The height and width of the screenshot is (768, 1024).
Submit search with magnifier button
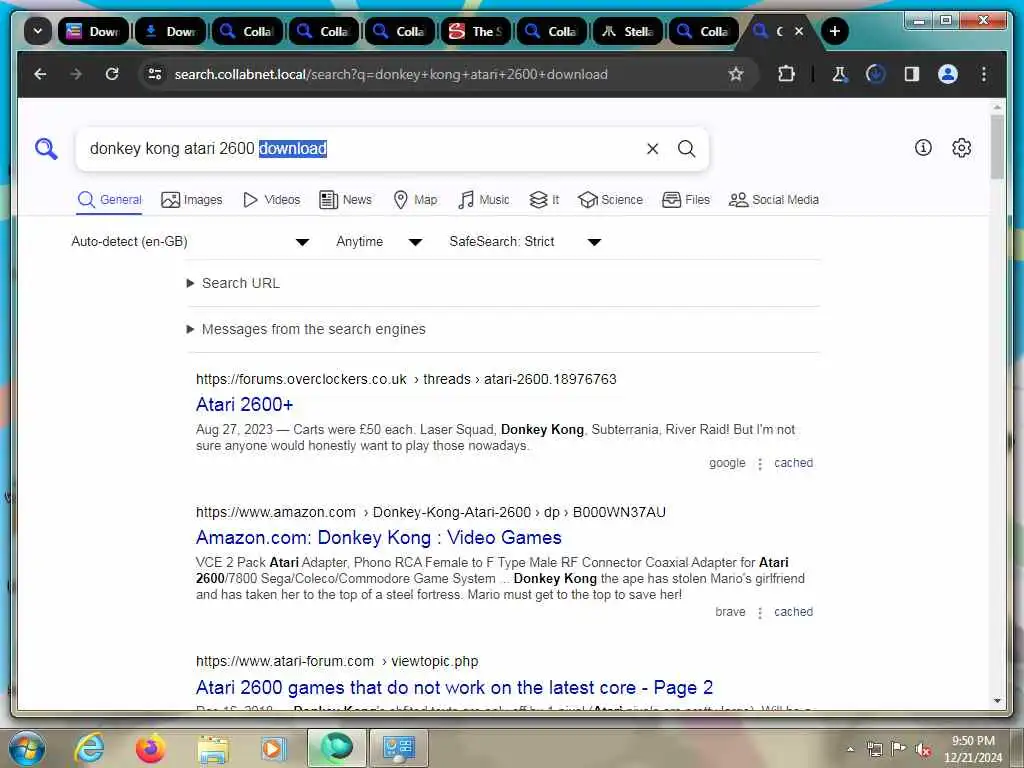pos(686,149)
